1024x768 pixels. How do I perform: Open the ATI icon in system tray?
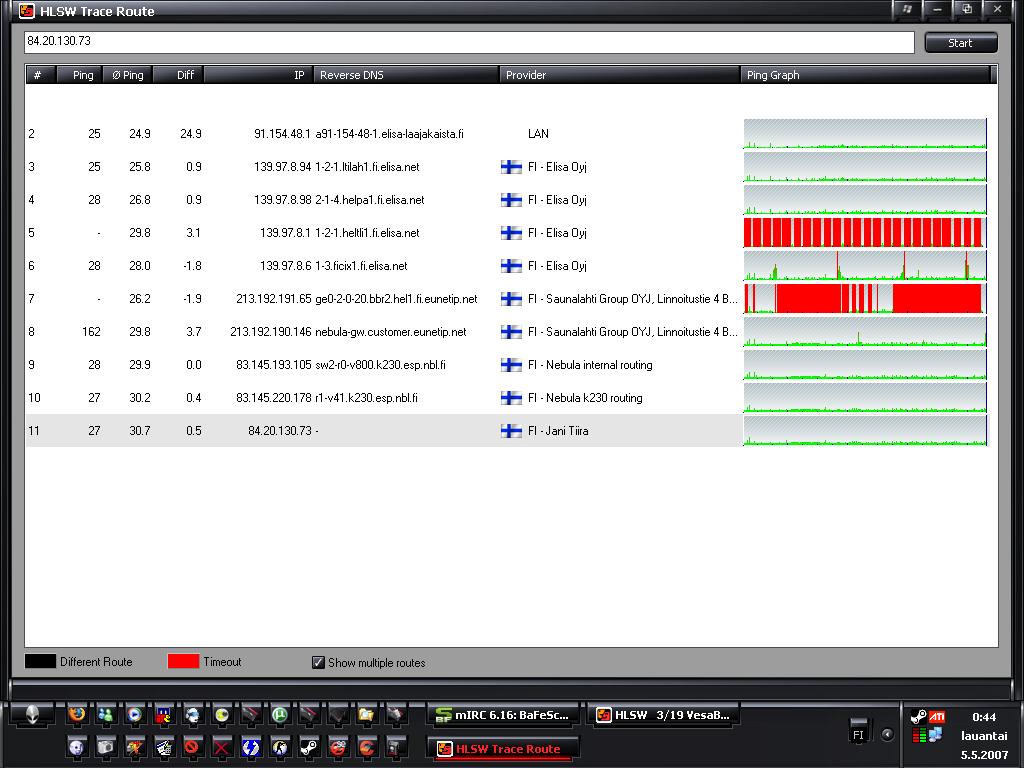pos(936,717)
